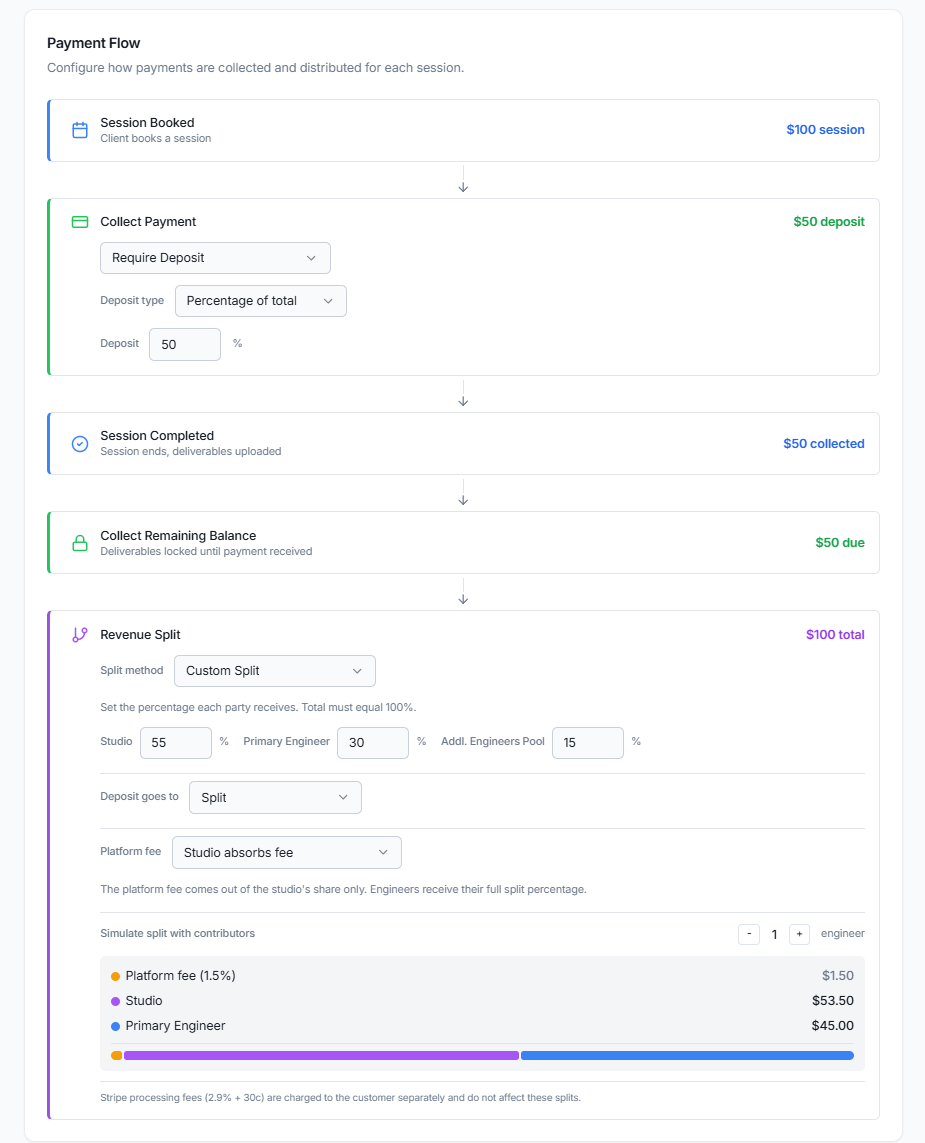This screenshot has width=925, height=1143.
Task: Click the Primary Engineer percentage input field
Action: pos(372,743)
